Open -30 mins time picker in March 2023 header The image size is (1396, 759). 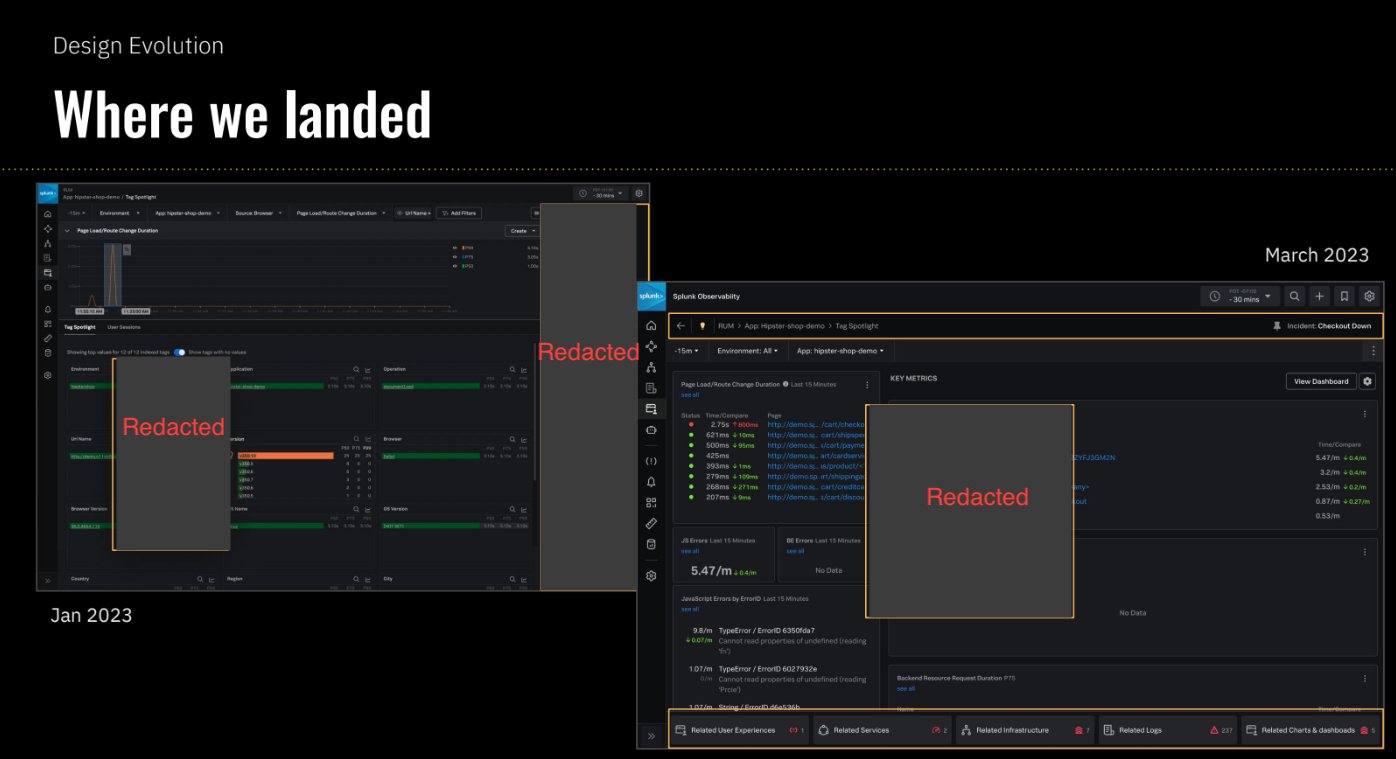pyautogui.click(x=1240, y=296)
